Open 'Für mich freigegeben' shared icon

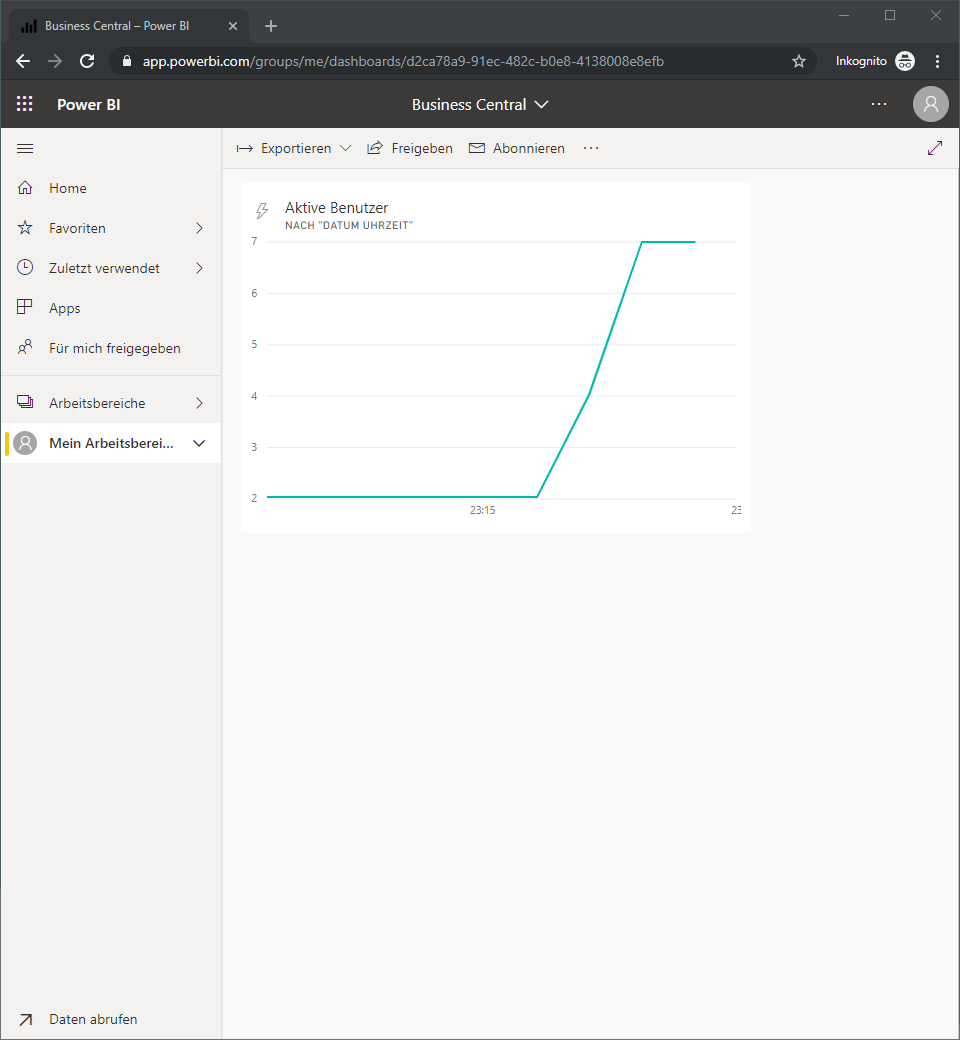click(25, 348)
